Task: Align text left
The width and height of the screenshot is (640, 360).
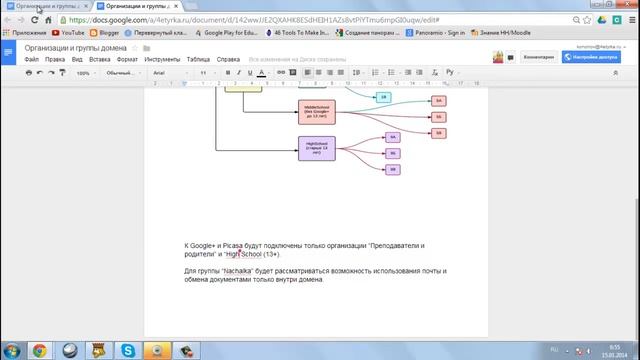Action: (x=307, y=72)
